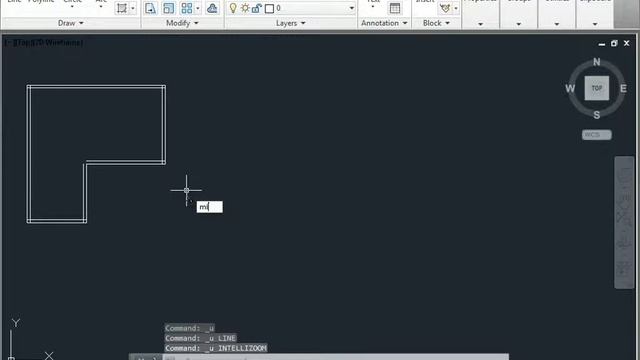Expand the Draw panel title
Screen dimensions: 640x360
pos(71,23)
